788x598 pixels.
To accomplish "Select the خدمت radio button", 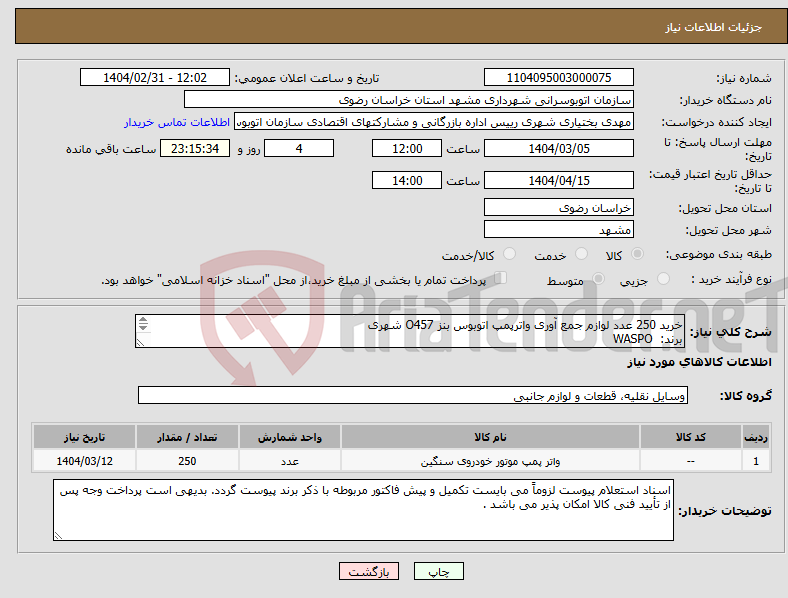I will 581,254.
